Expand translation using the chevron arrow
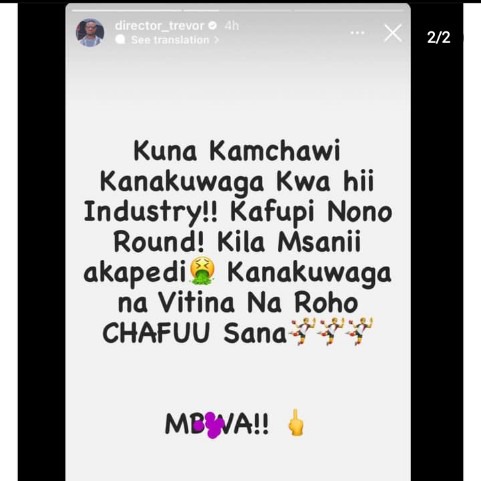Image resolution: width=481 pixels, height=481 pixels. tap(216, 40)
